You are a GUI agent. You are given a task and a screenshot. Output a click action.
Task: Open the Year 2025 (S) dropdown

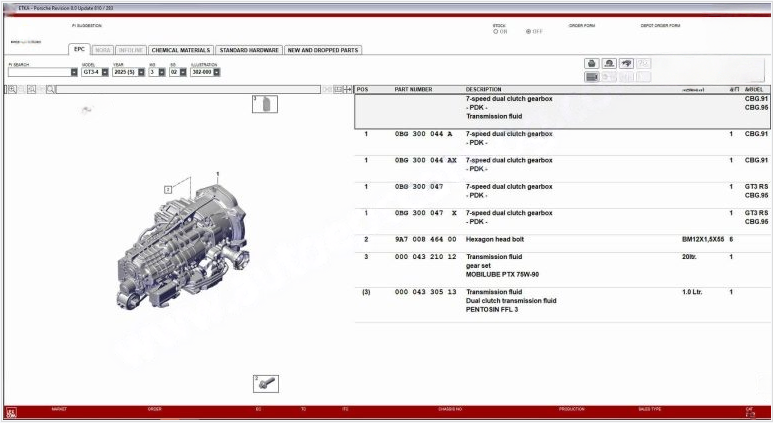coord(142,72)
